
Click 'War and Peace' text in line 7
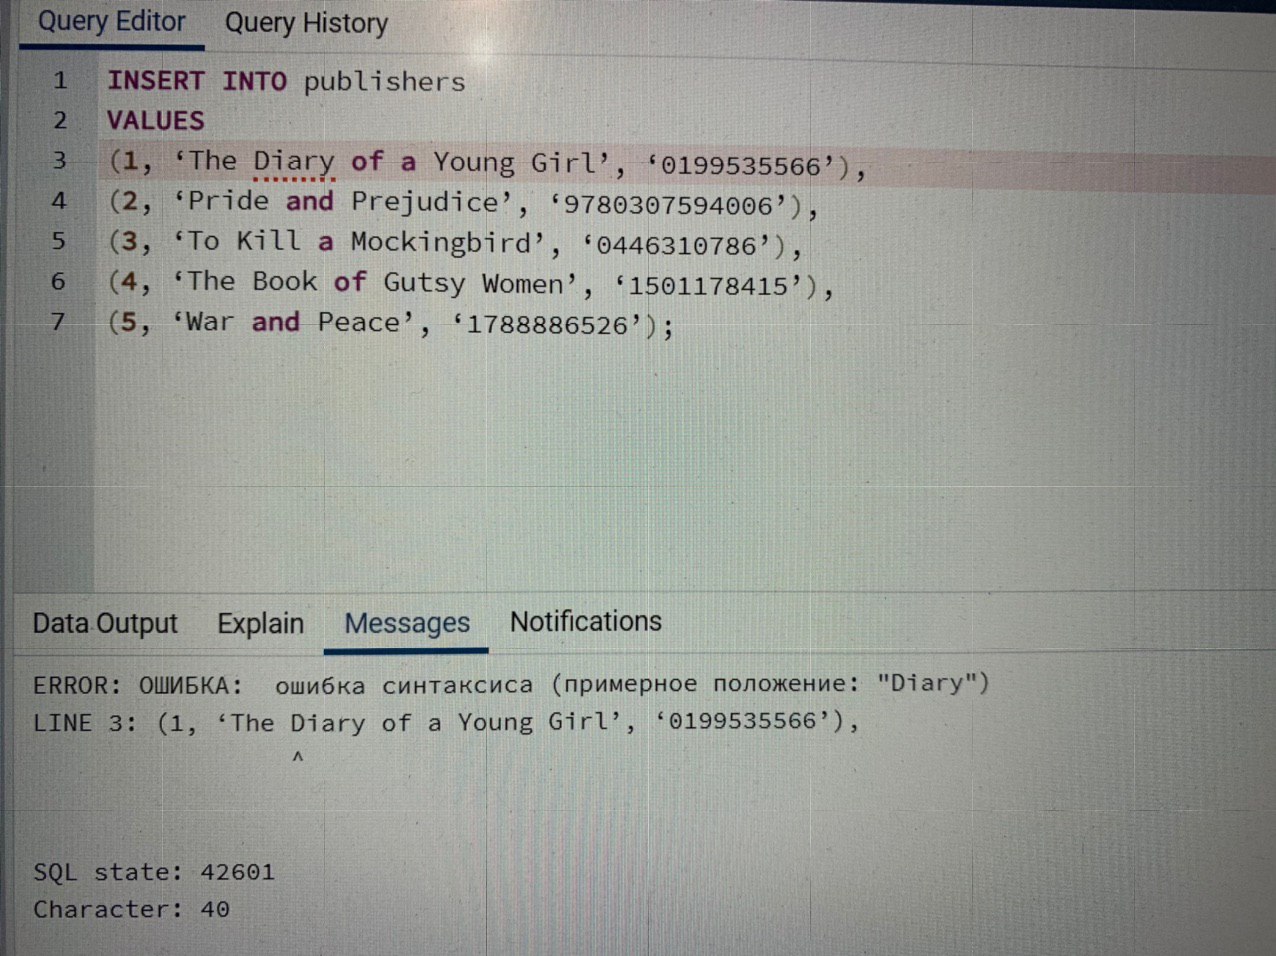point(294,322)
